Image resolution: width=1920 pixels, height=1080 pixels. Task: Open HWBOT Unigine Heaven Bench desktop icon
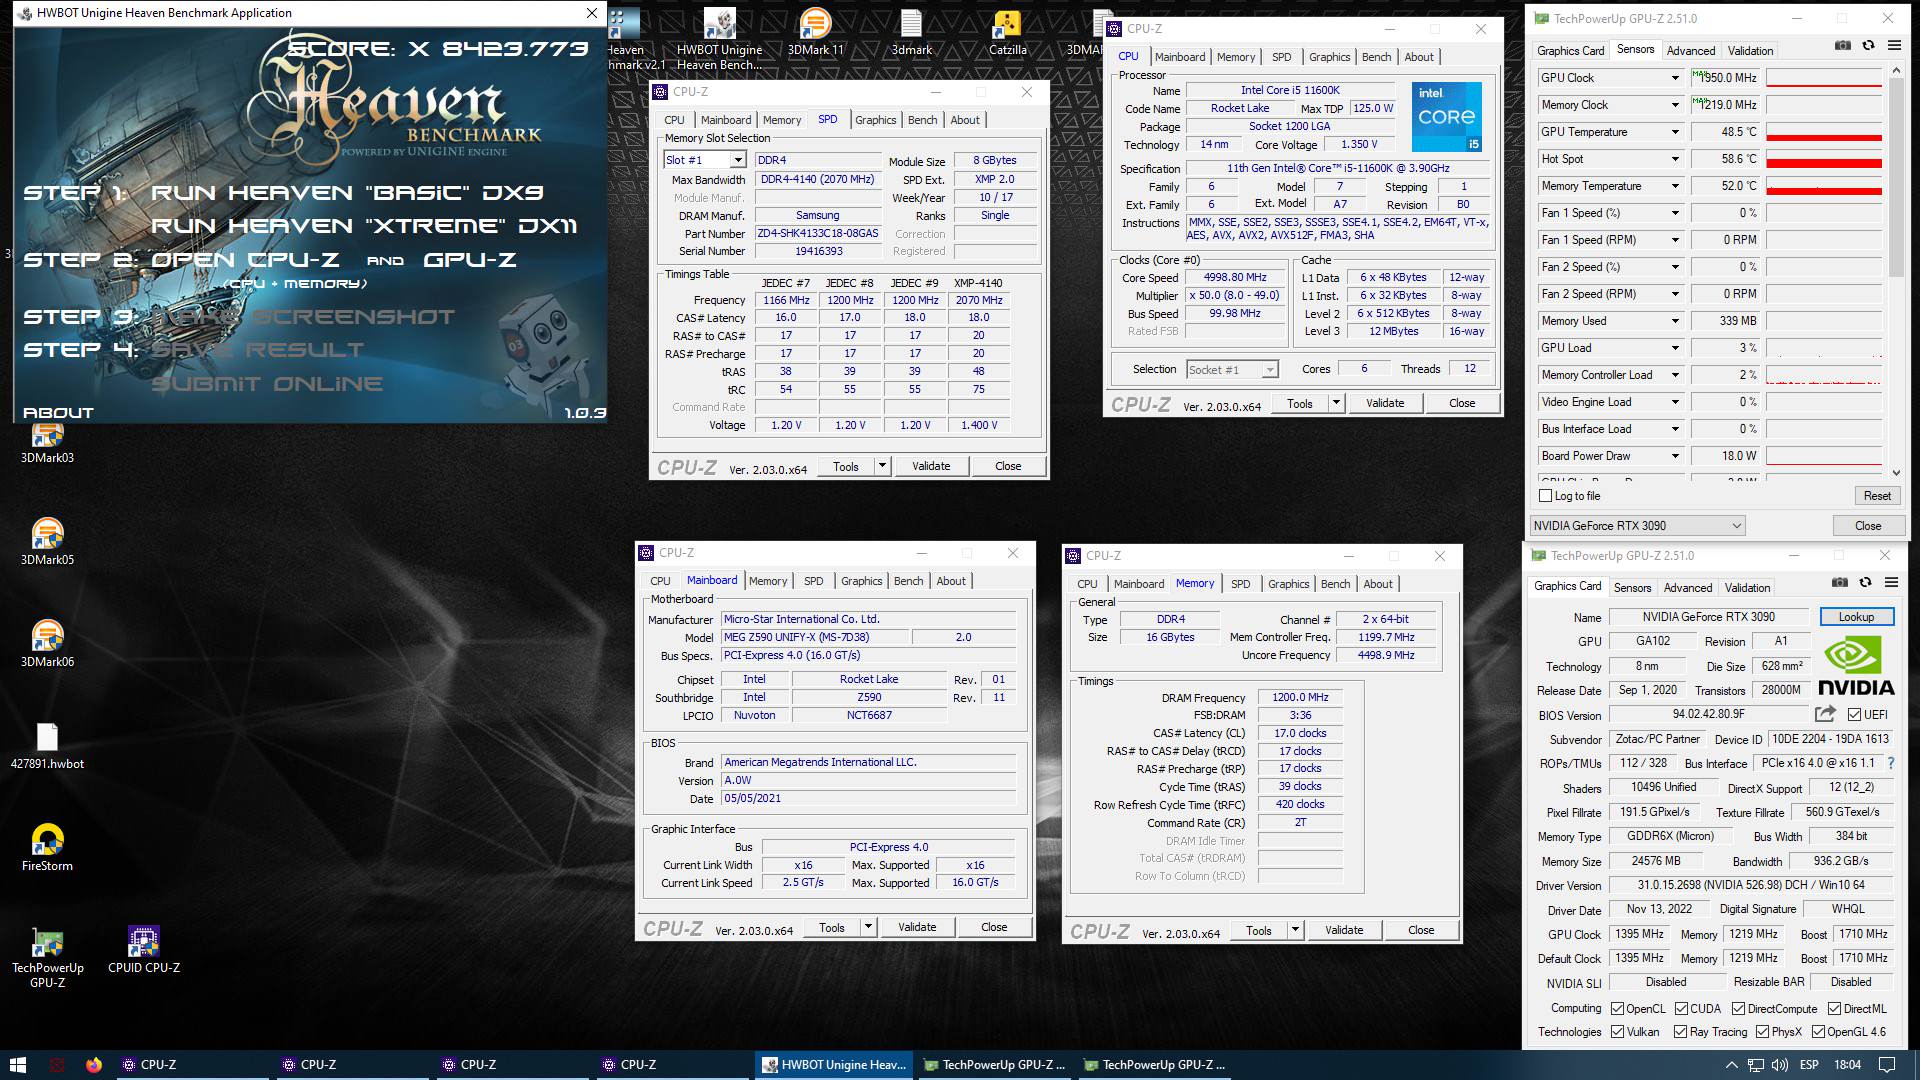[x=720, y=40]
